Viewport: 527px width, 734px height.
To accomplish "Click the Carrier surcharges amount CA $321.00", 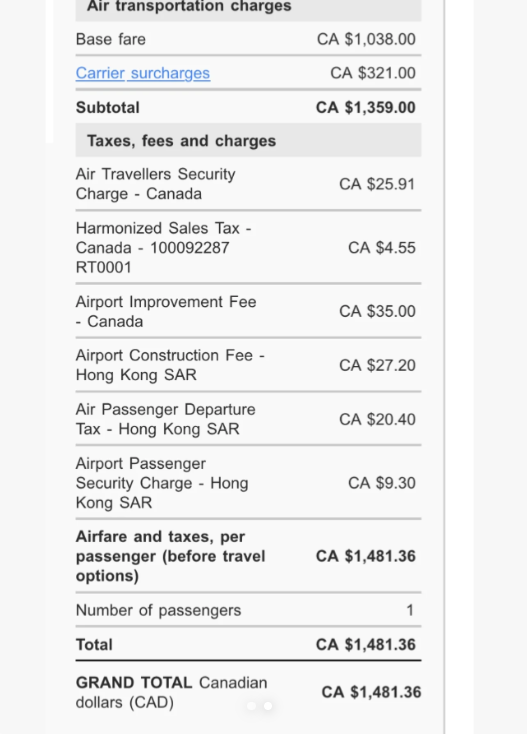I will 373,73.
